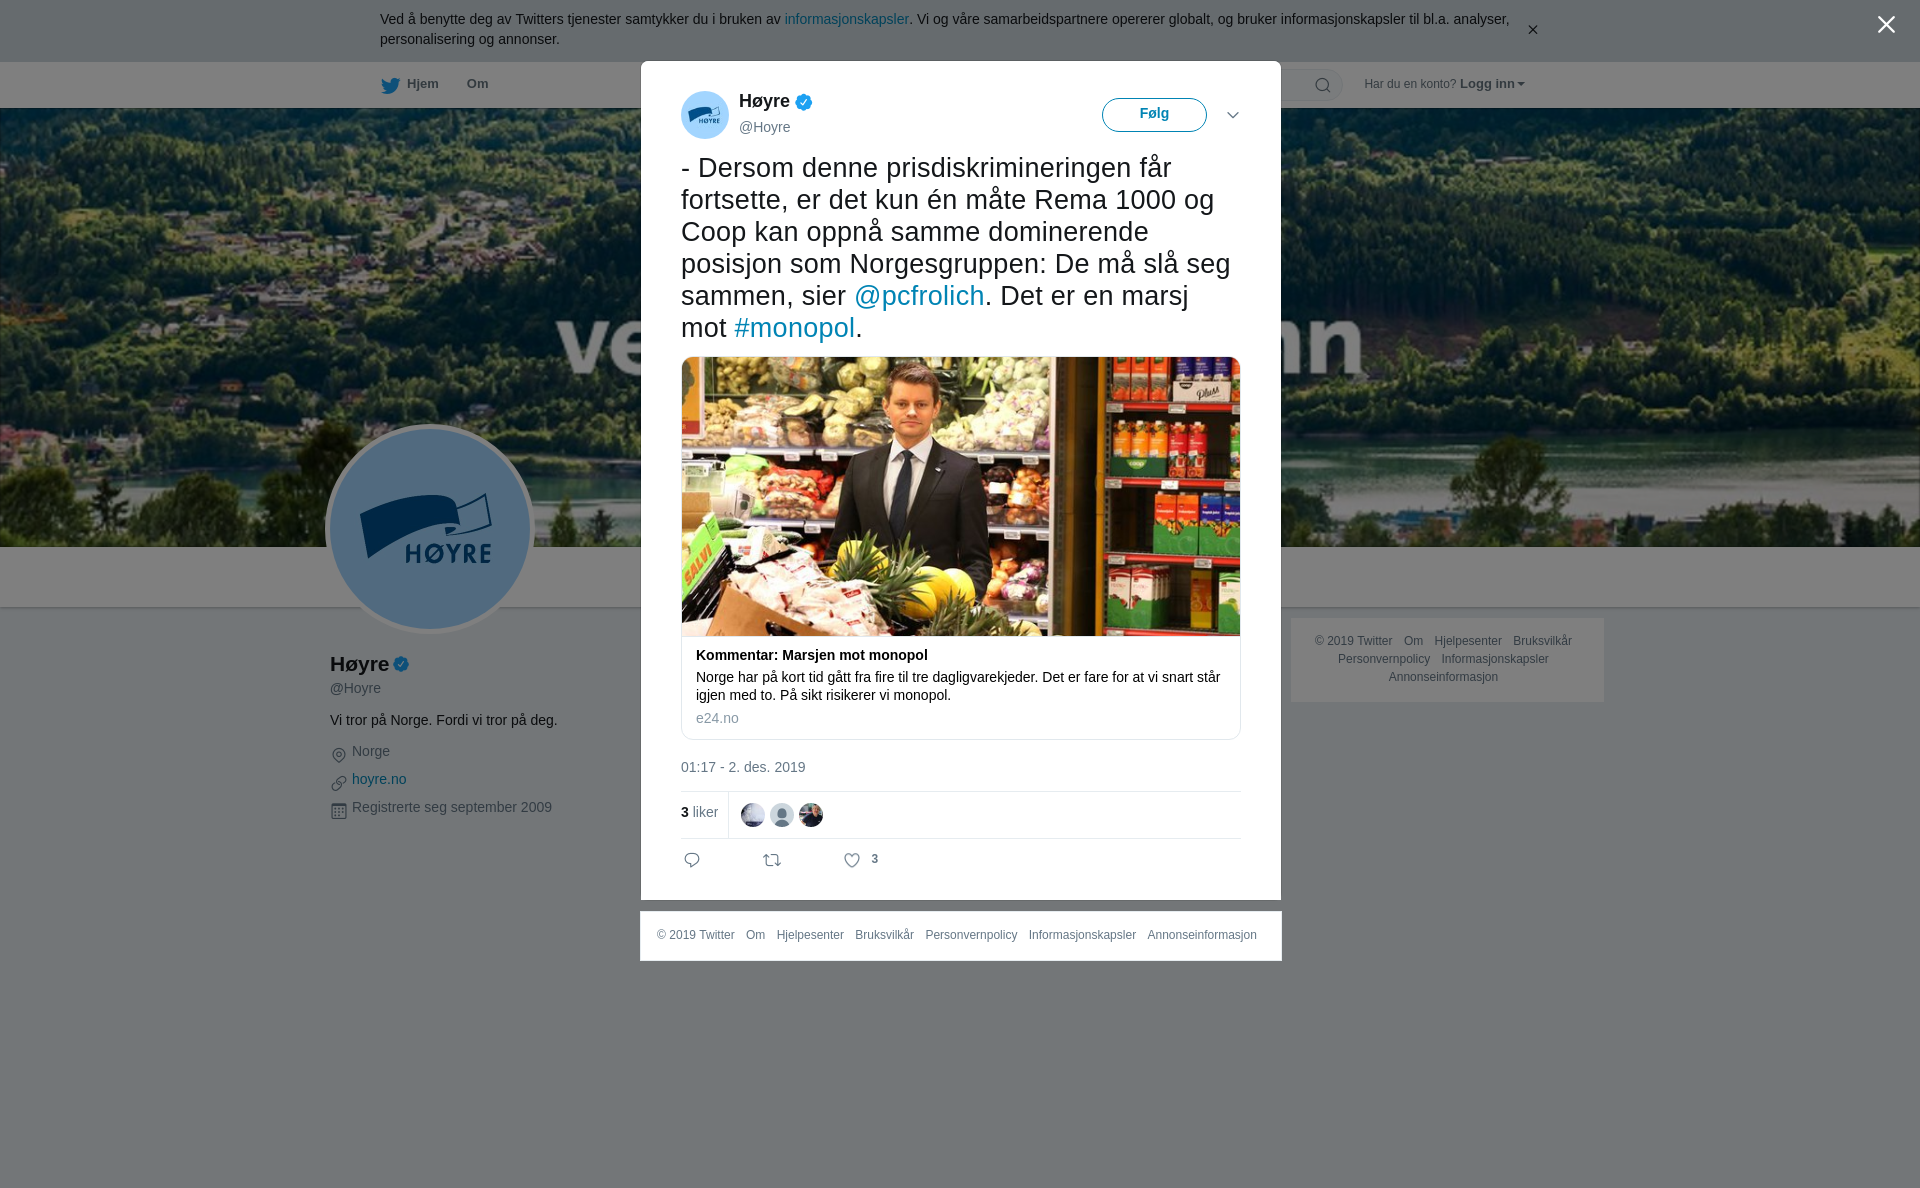The width and height of the screenshot is (1920, 1188).
Task: Open the Logg inn dropdown
Action: (x=1492, y=84)
